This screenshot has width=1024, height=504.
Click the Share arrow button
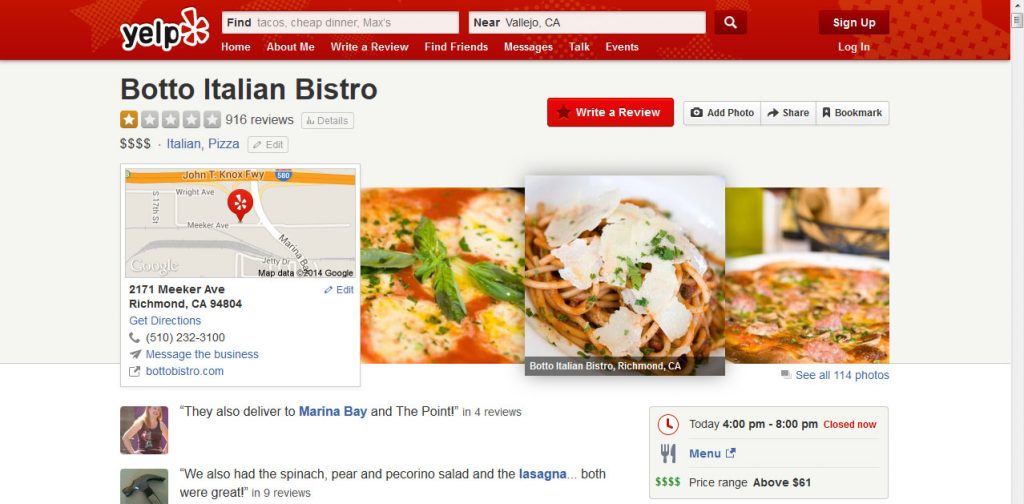coord(788,113)
